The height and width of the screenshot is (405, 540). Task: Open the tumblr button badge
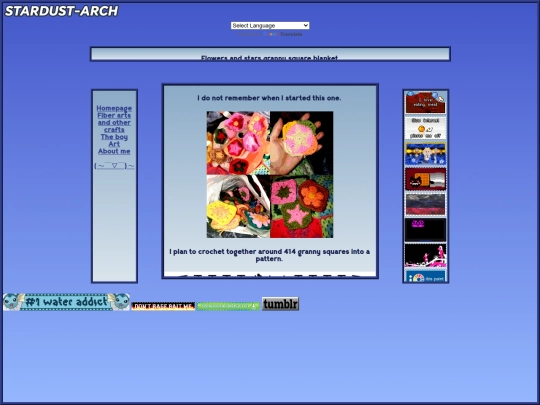tap(280, 304)
